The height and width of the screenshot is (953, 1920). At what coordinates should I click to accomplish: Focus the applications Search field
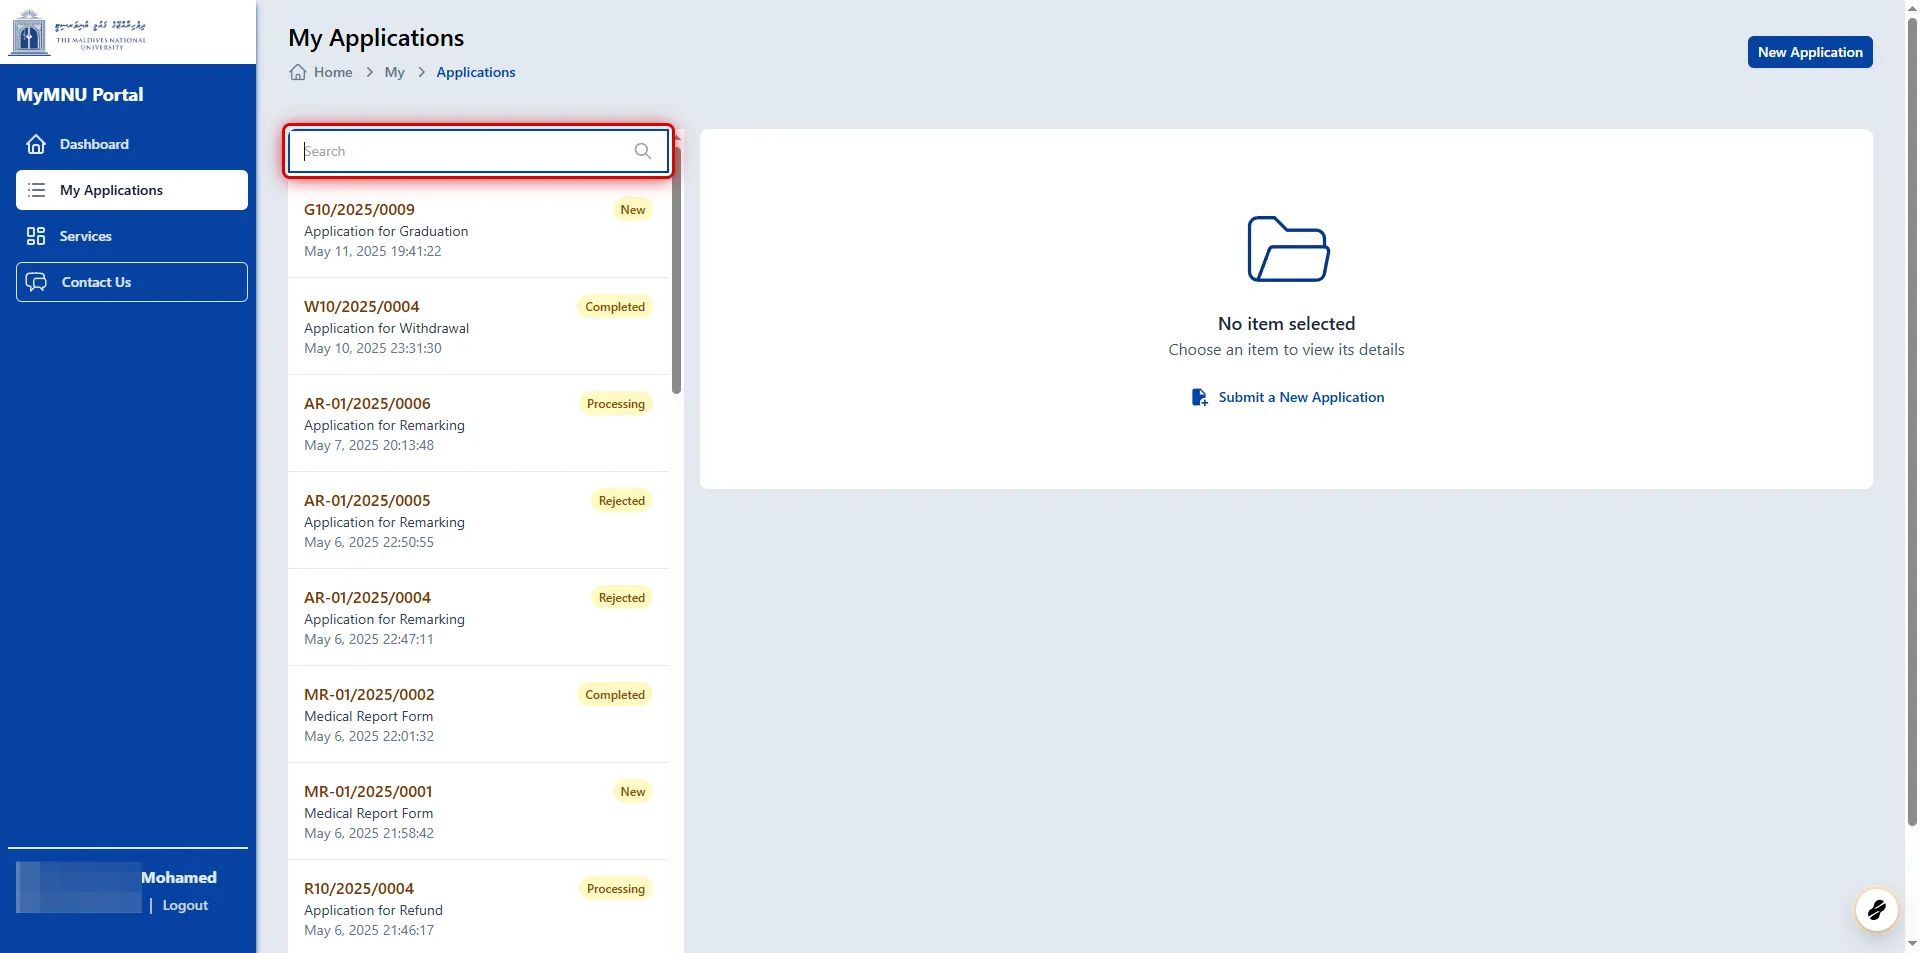465,151
